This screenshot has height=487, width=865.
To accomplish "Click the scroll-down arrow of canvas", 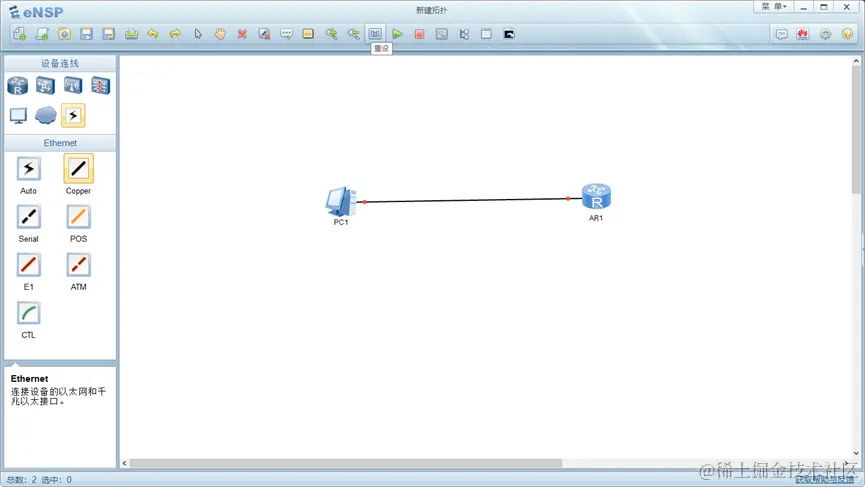I will [x=856, y=453].
